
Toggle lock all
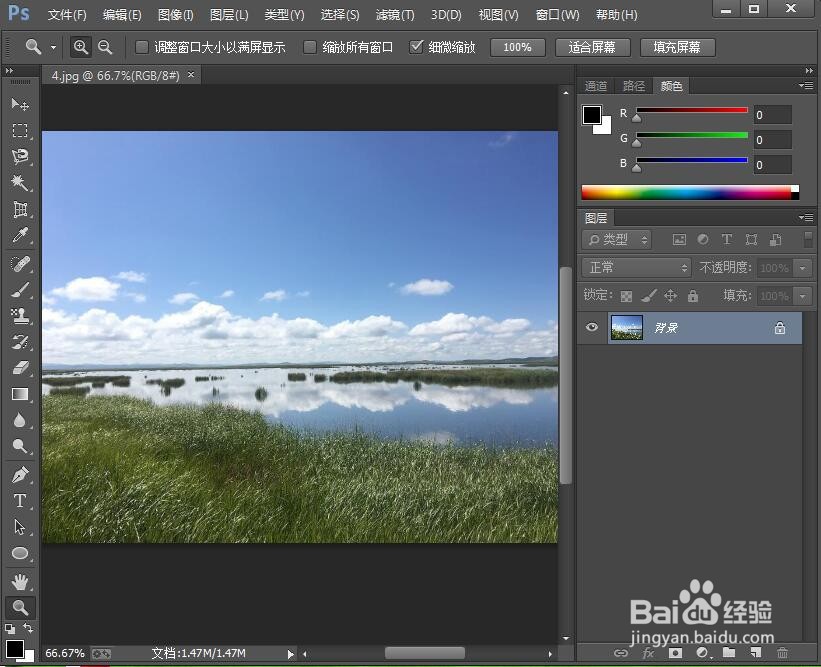693,296
